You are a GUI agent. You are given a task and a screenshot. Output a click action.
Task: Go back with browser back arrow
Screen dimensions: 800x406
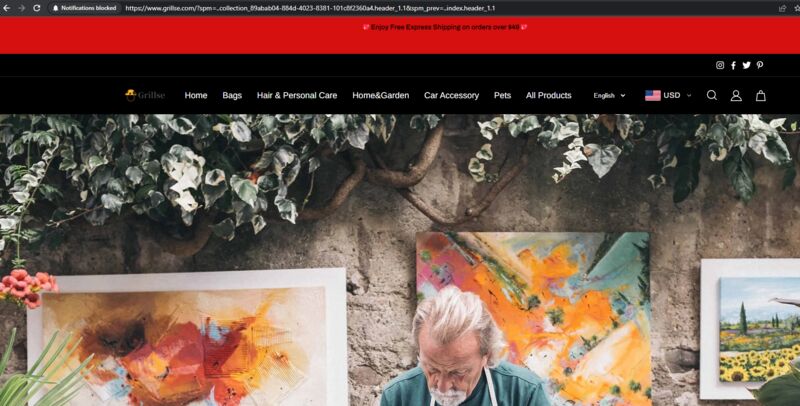7,8
